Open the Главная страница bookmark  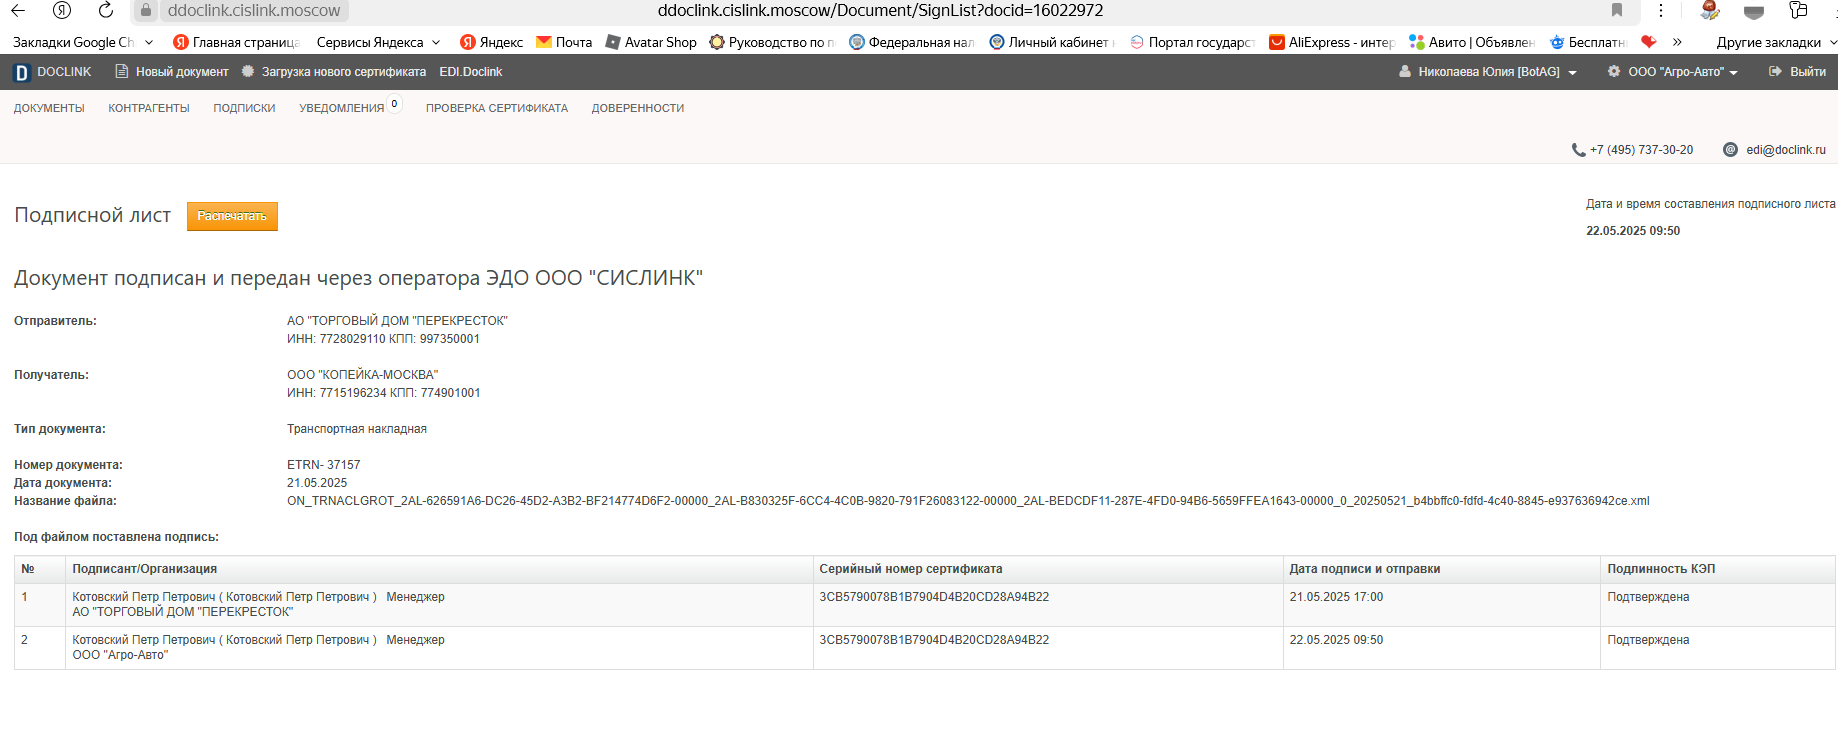point(236,42)
